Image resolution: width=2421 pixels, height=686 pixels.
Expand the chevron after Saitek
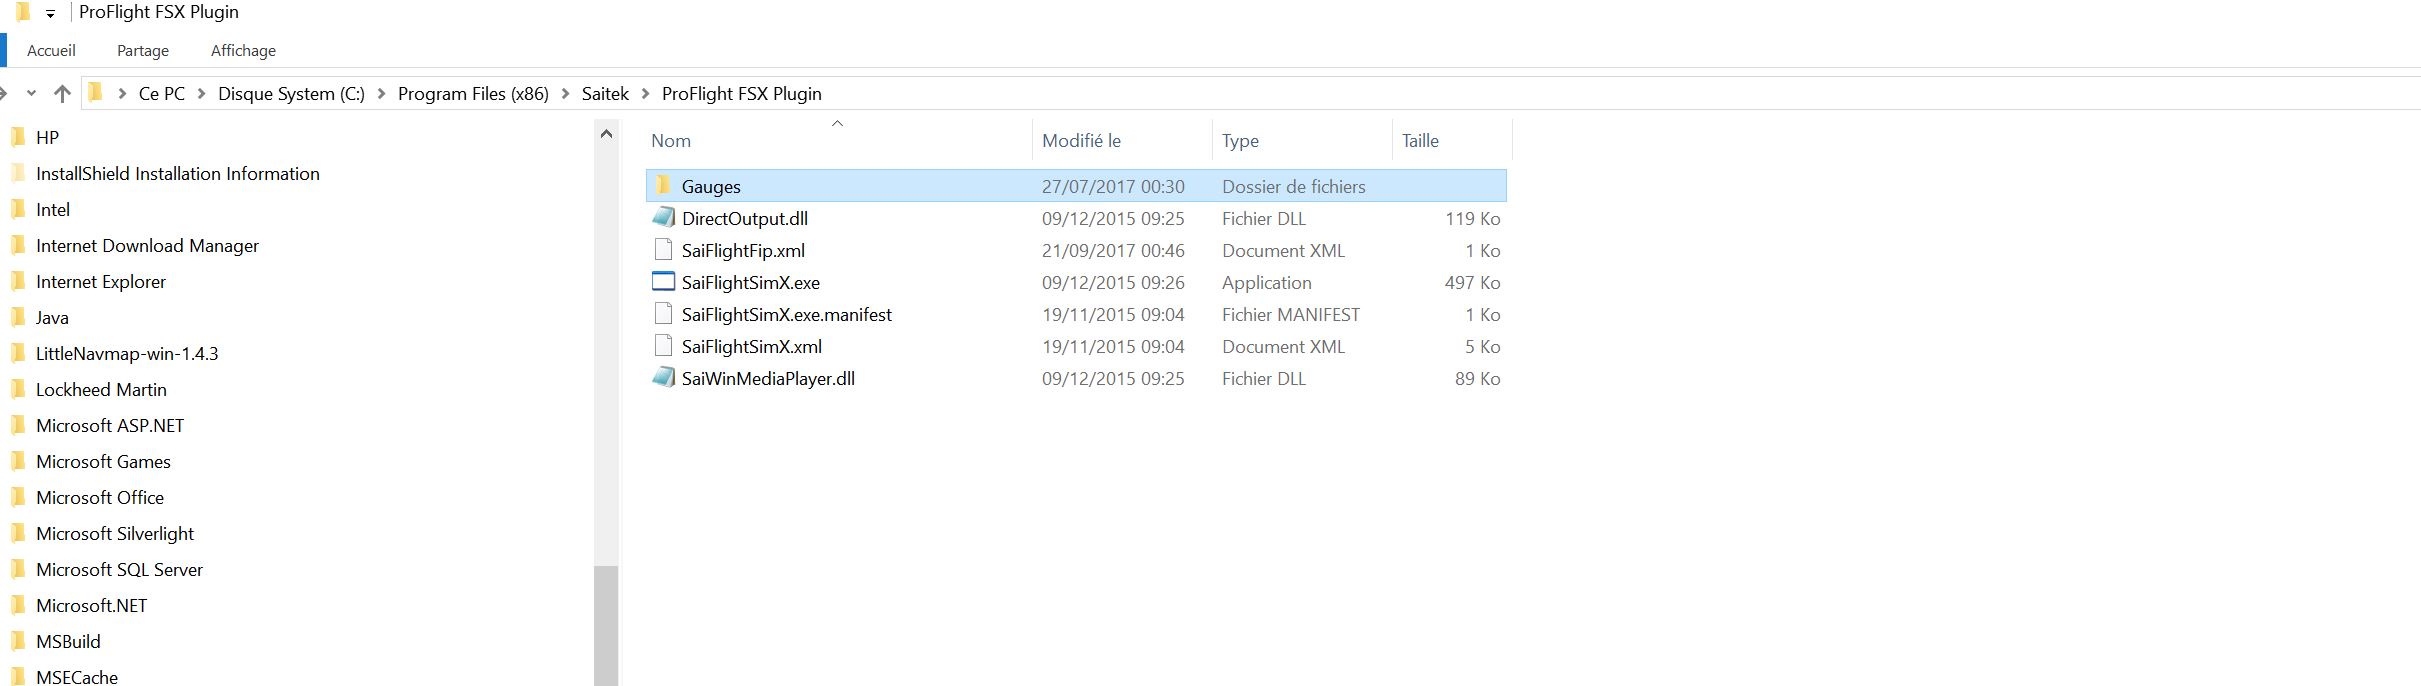pos(645,94)
